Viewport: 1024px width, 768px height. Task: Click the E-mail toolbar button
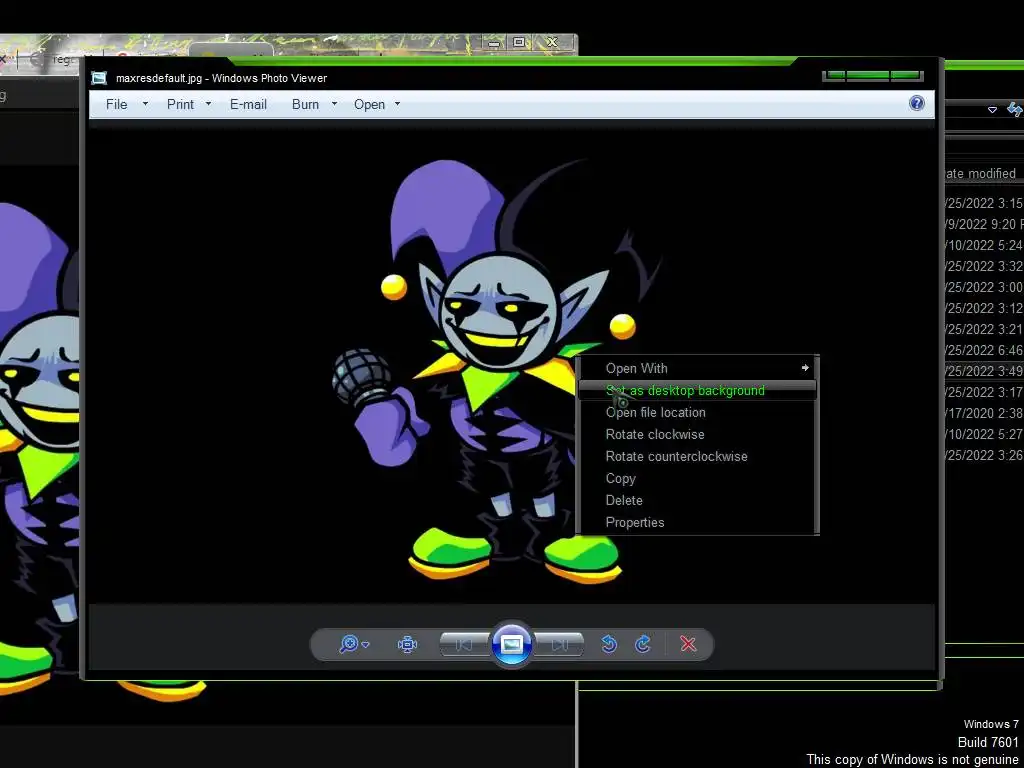click(x=248, y=104)
